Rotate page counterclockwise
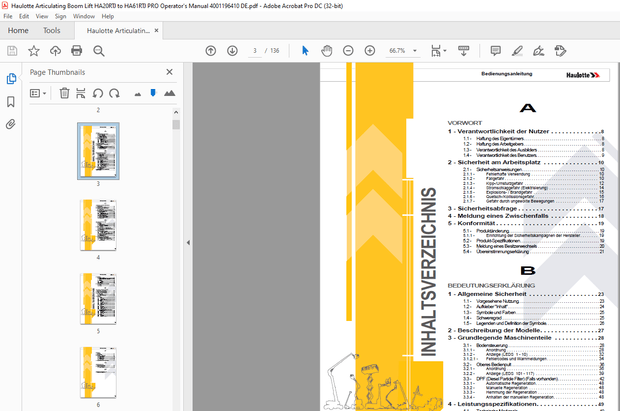620x411 pixels. pyautogui.click(x=98, y=93)
